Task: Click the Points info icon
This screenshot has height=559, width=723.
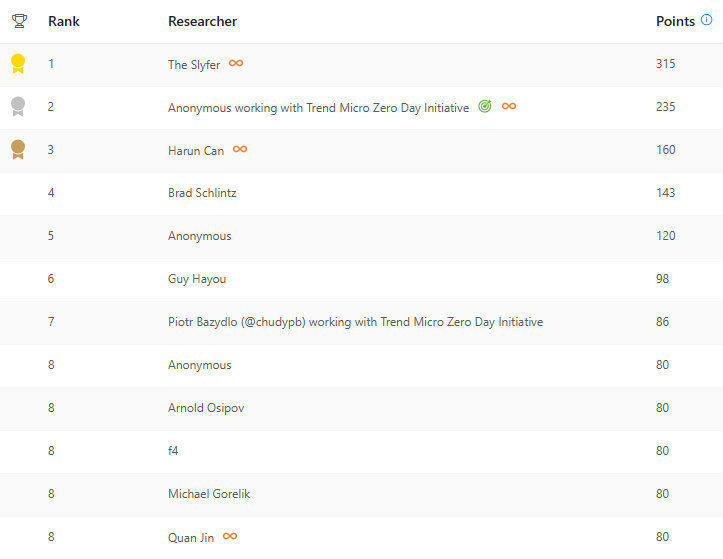Action: tap(707, 20)
